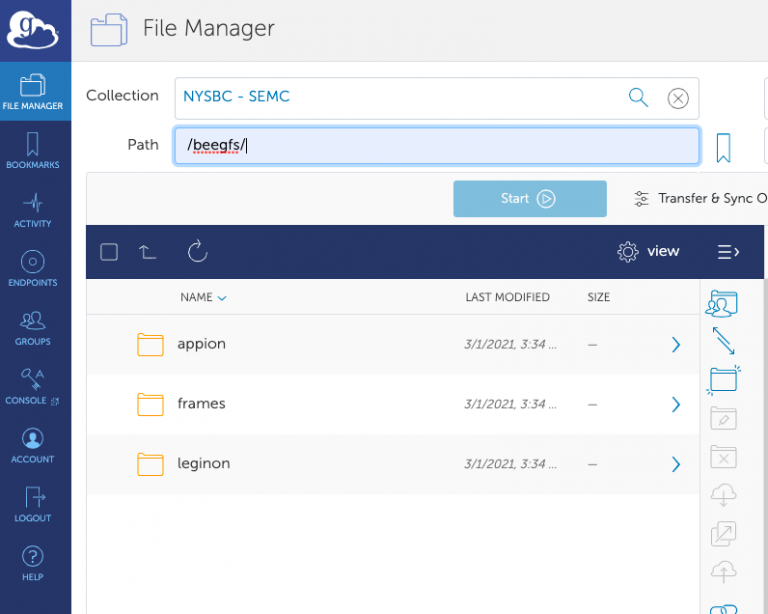Screen dimensions: 768x614
Task: Click the Download cloud icon
Action: [723, 495]
